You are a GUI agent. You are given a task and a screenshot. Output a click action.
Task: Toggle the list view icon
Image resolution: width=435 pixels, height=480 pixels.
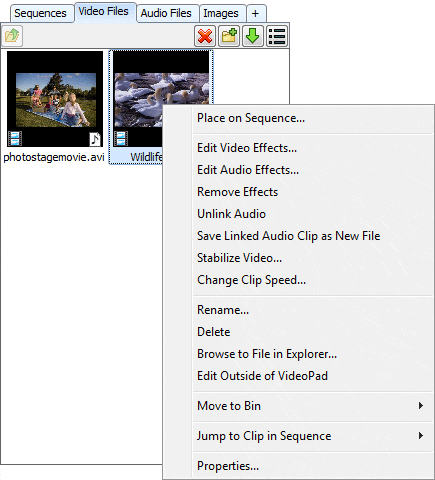point(277,36)
